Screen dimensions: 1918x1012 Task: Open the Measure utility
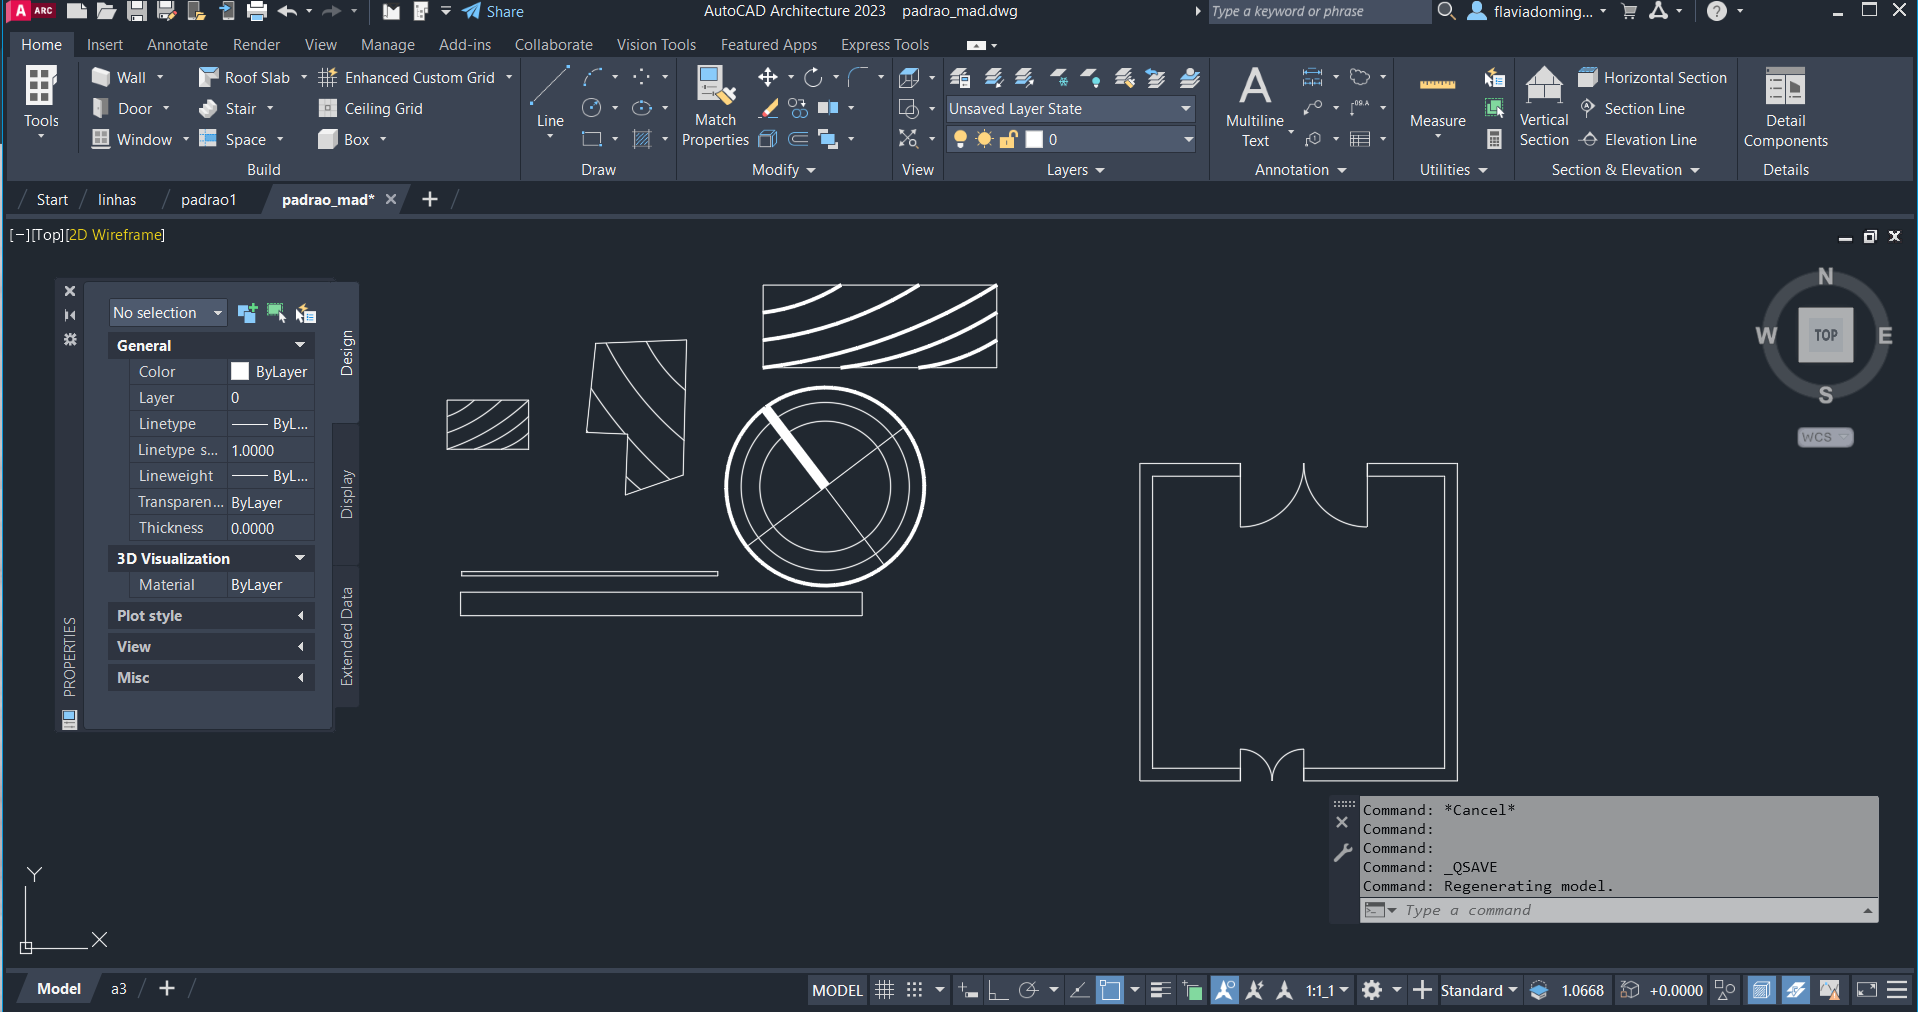pyautogui.click(x=1437, y=100)
